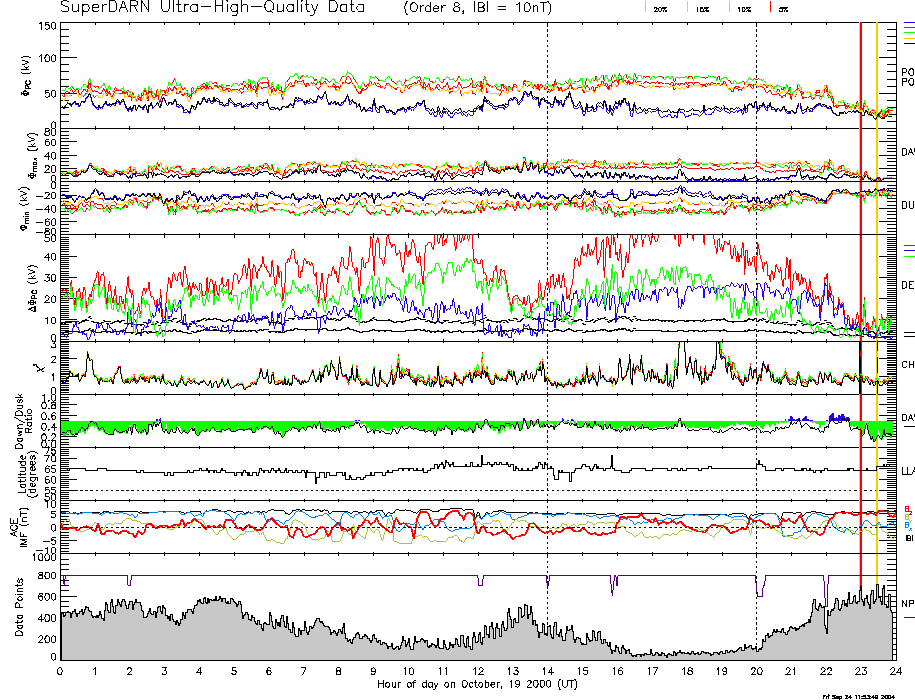Screen dimensions: 915x700
Task: Click the Data Points y-axis label
Action: pos(20,617)
